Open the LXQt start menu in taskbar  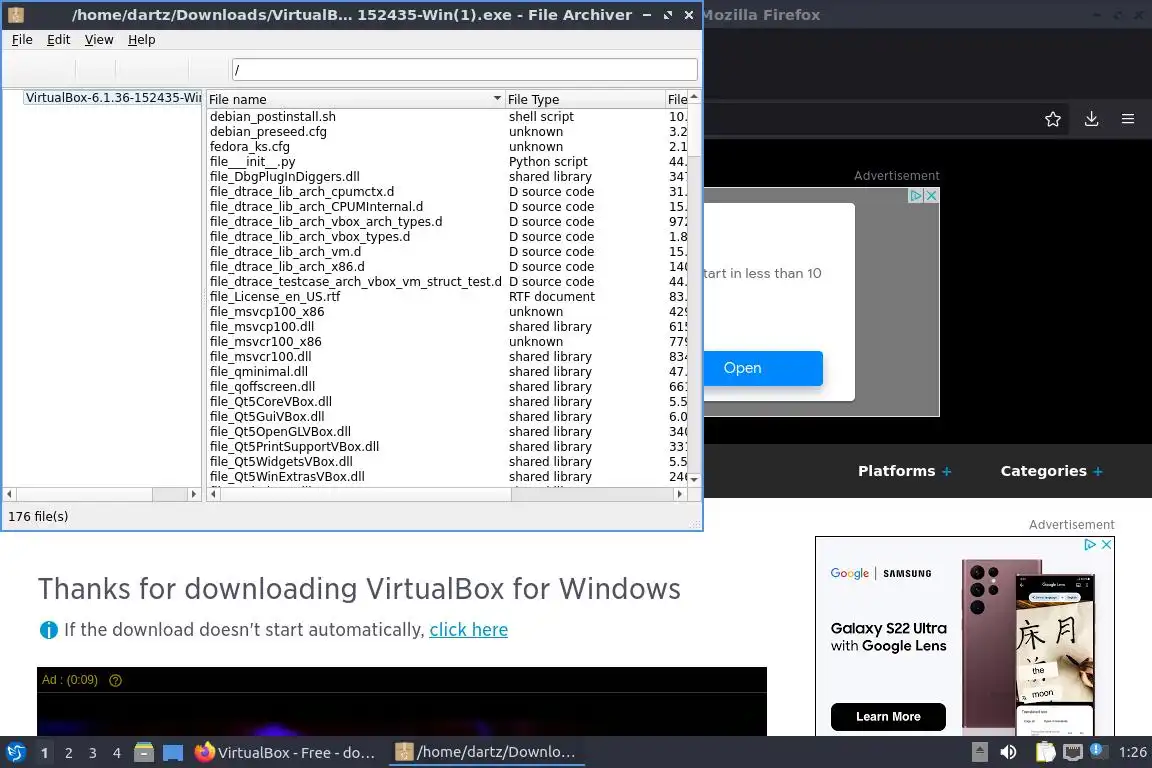pyautogui.click(x=15, y=753)
